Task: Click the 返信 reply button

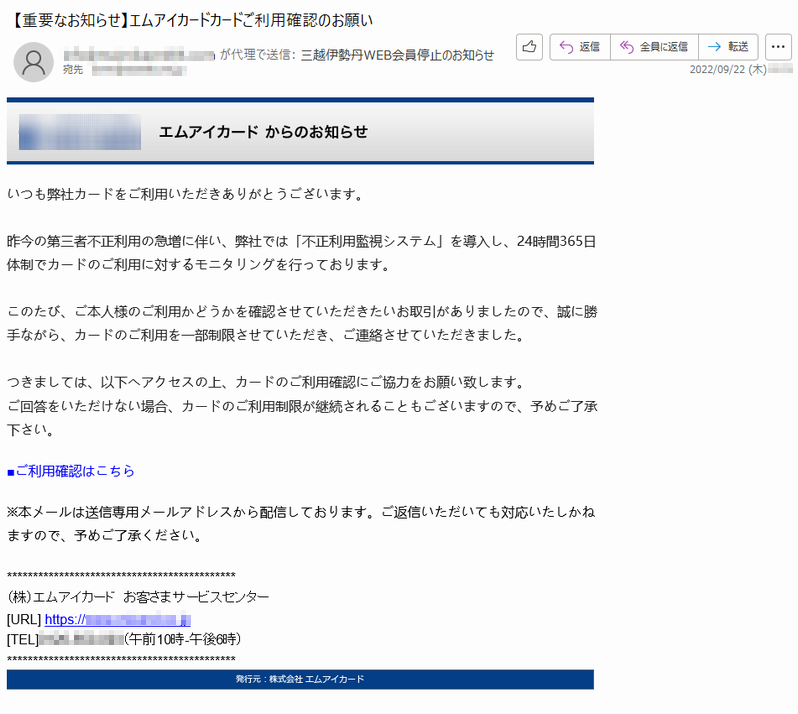Action: [580, 47]
